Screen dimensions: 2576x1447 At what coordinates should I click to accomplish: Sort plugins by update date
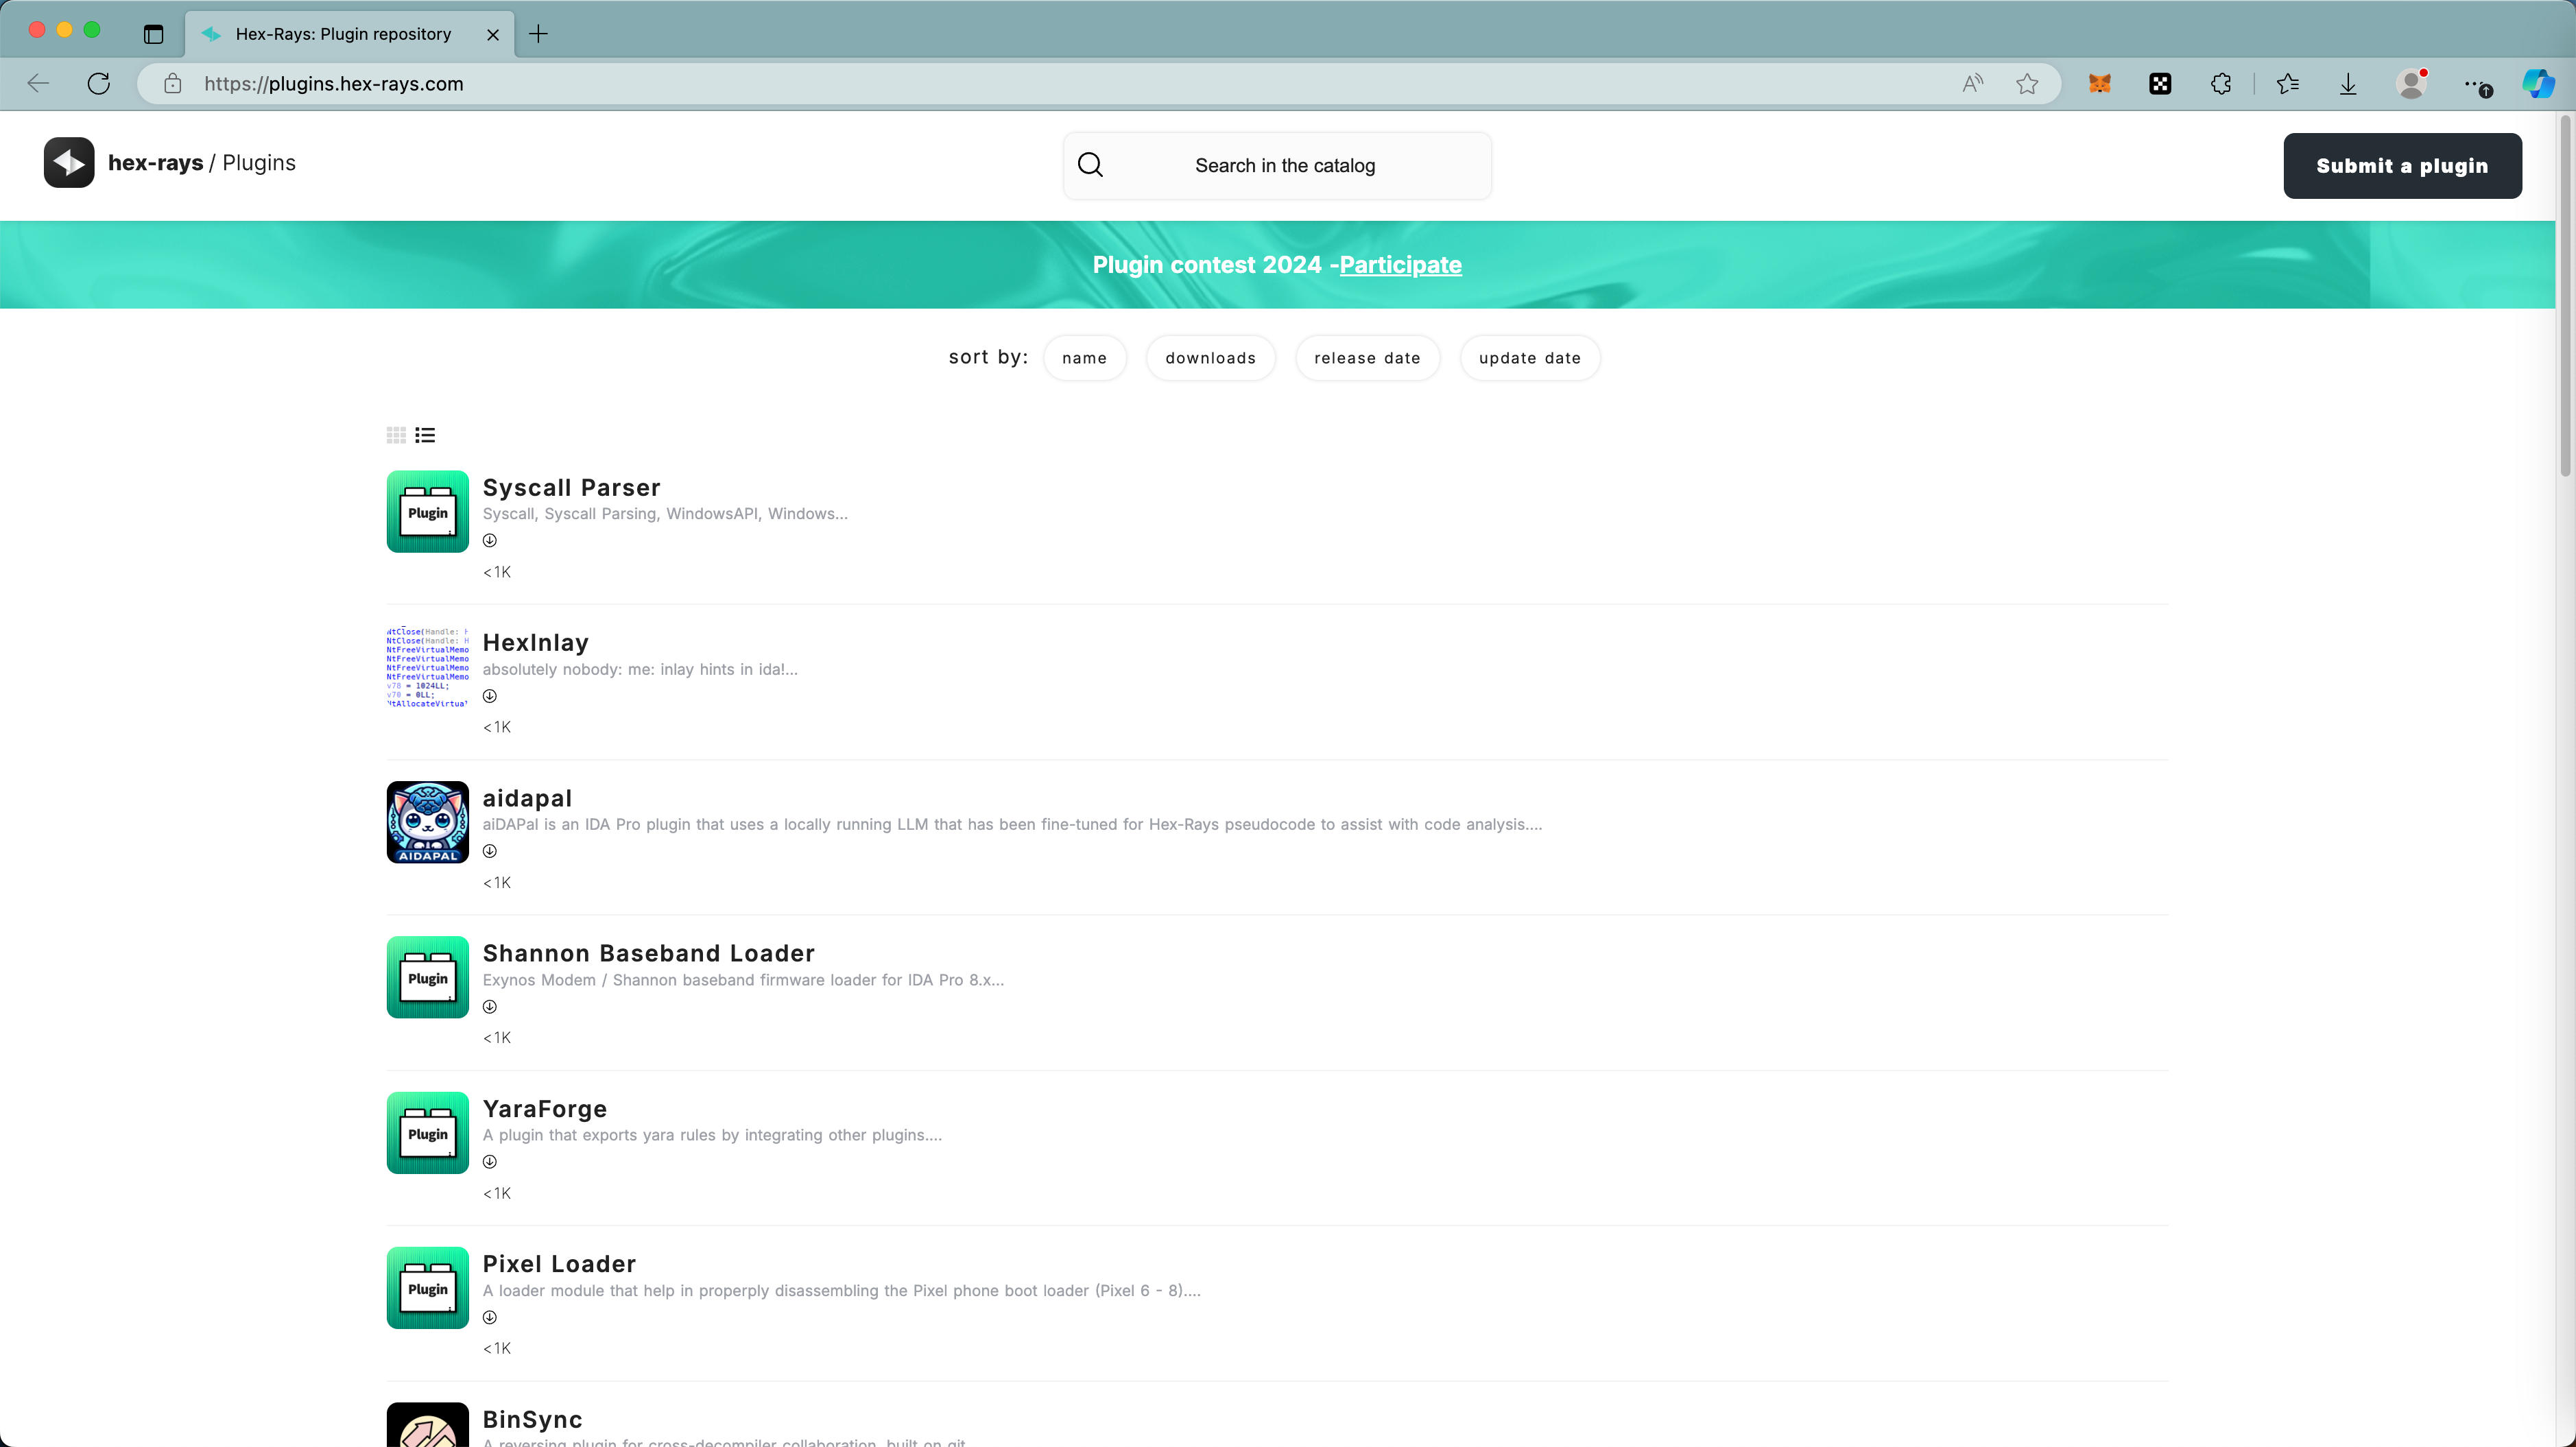click(x=1530, y=358)
